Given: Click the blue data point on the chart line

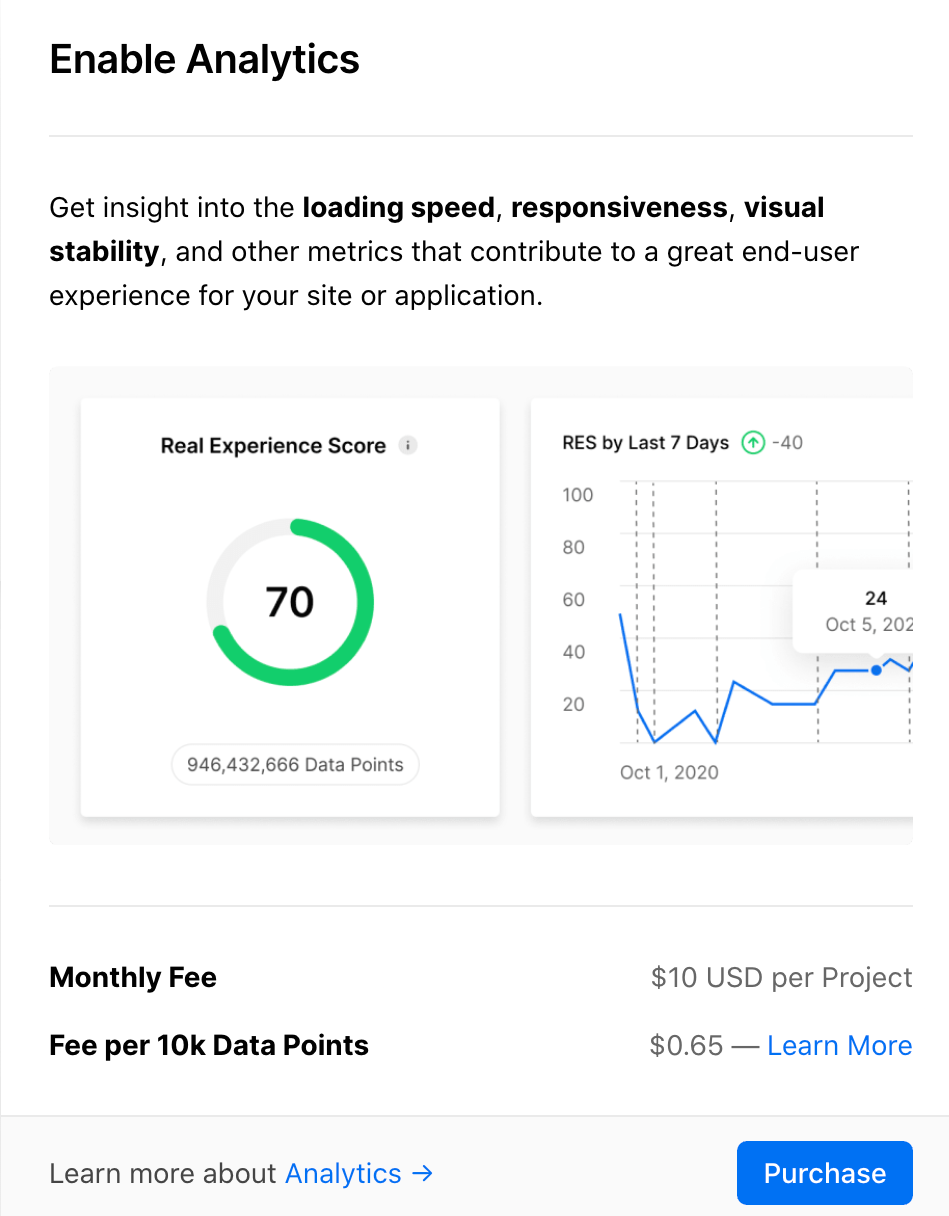Looking at the screenshot, I should [x=876, y=670].
